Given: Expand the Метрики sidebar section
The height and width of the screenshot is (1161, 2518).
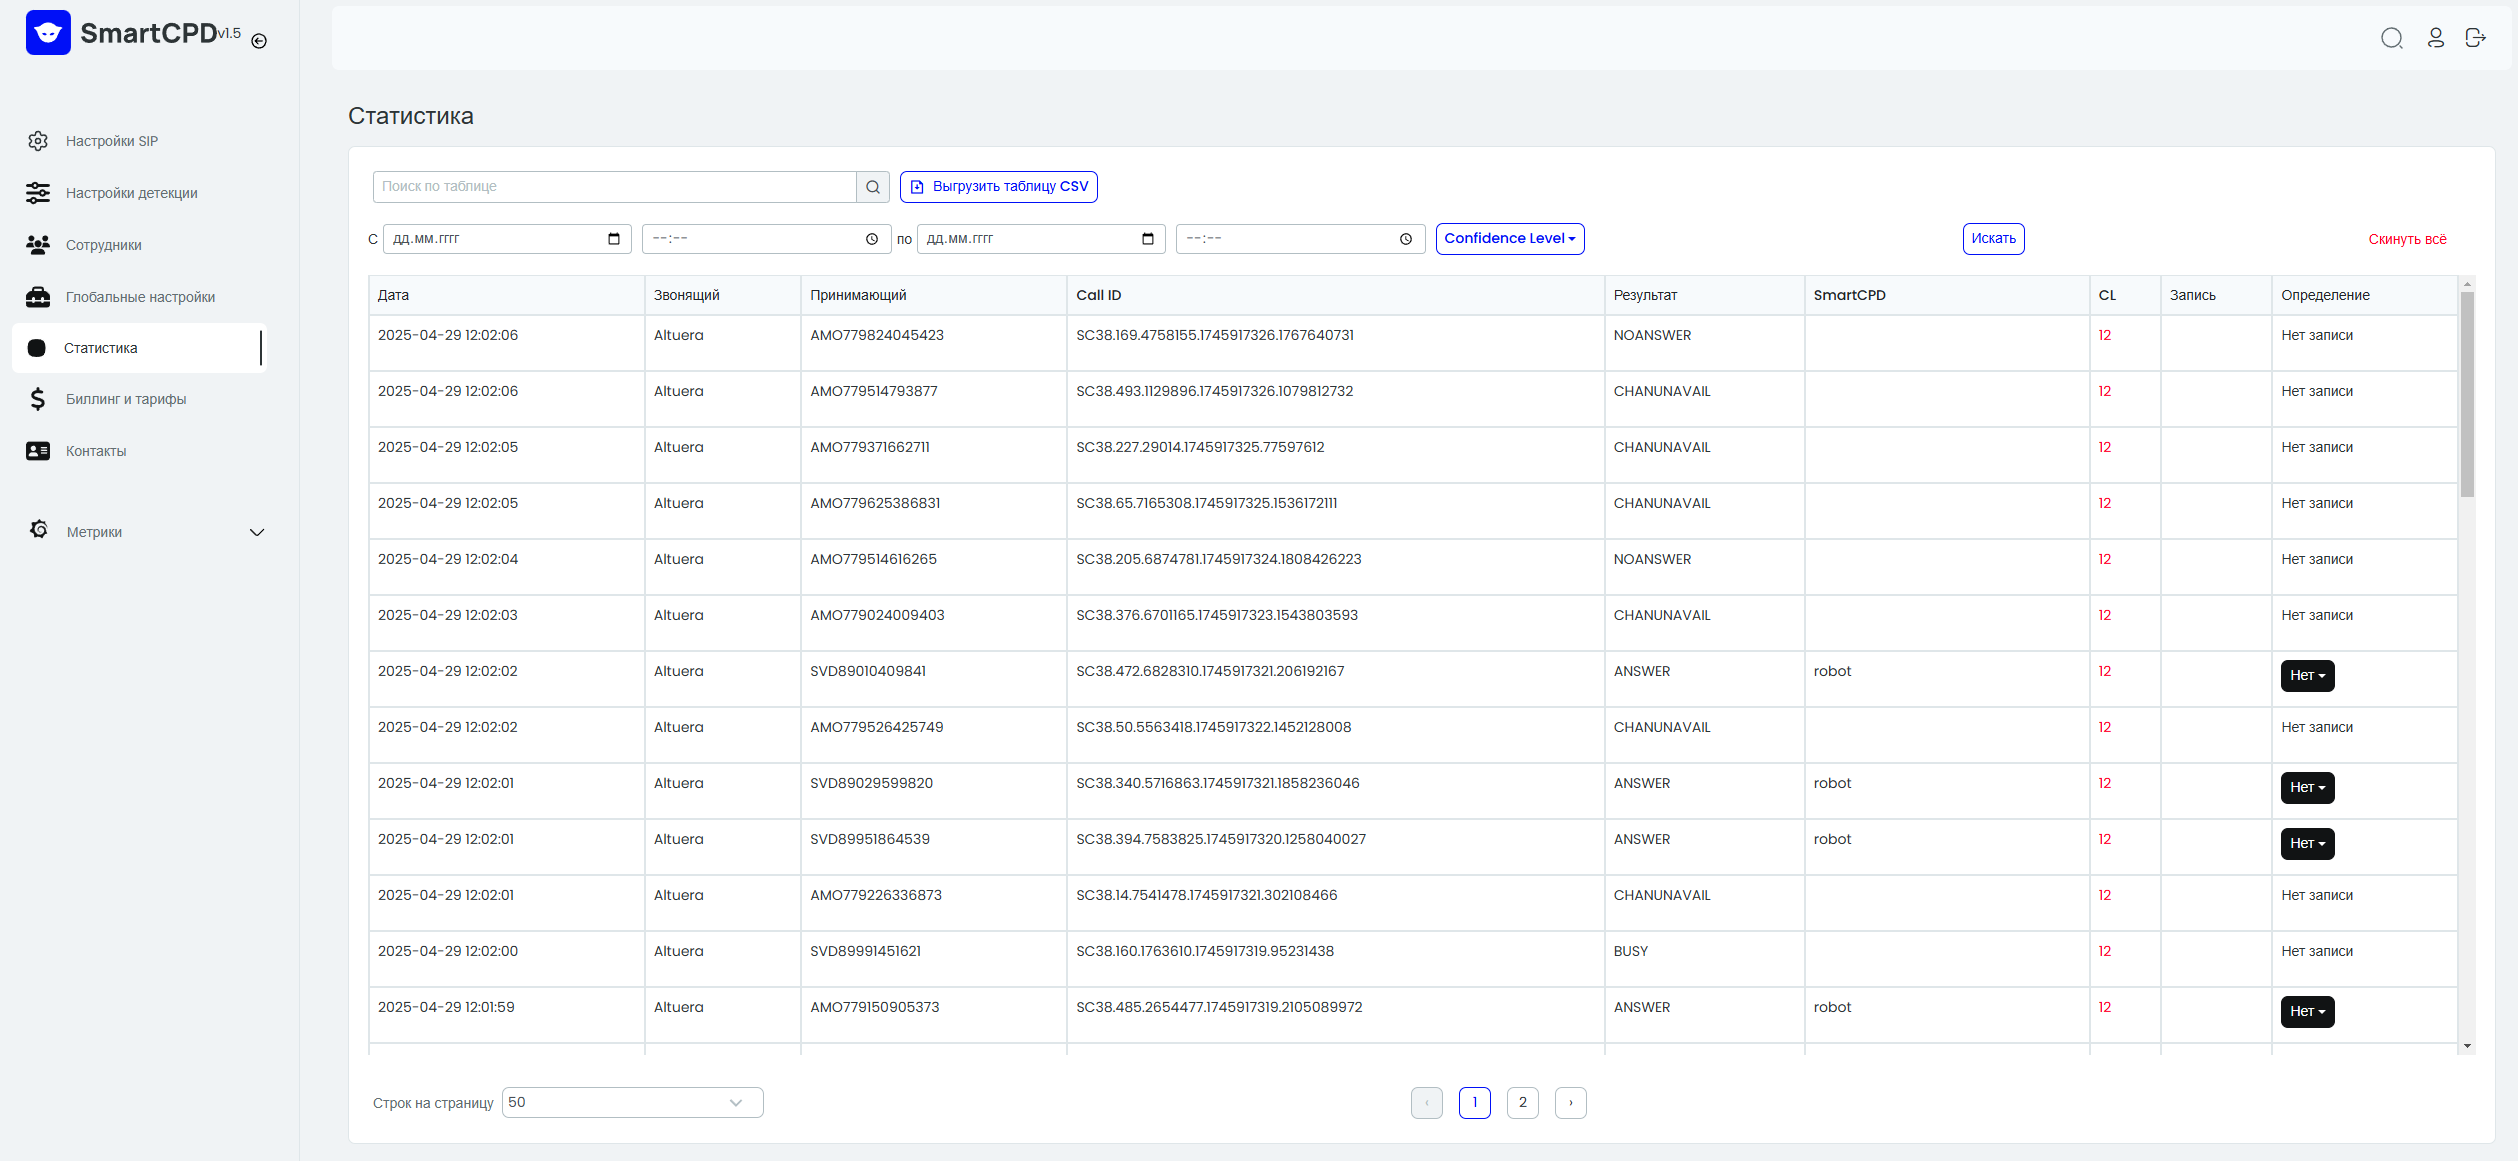Looking at the screenshot, I should (146, 532).
